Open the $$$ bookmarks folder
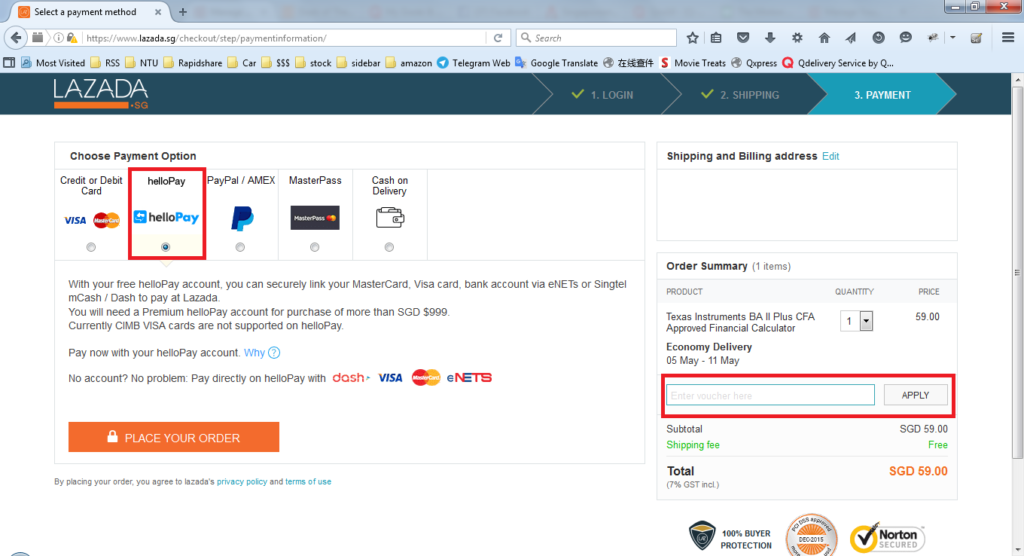Screen dimensions: 1024x556 (x=276, y=63)
